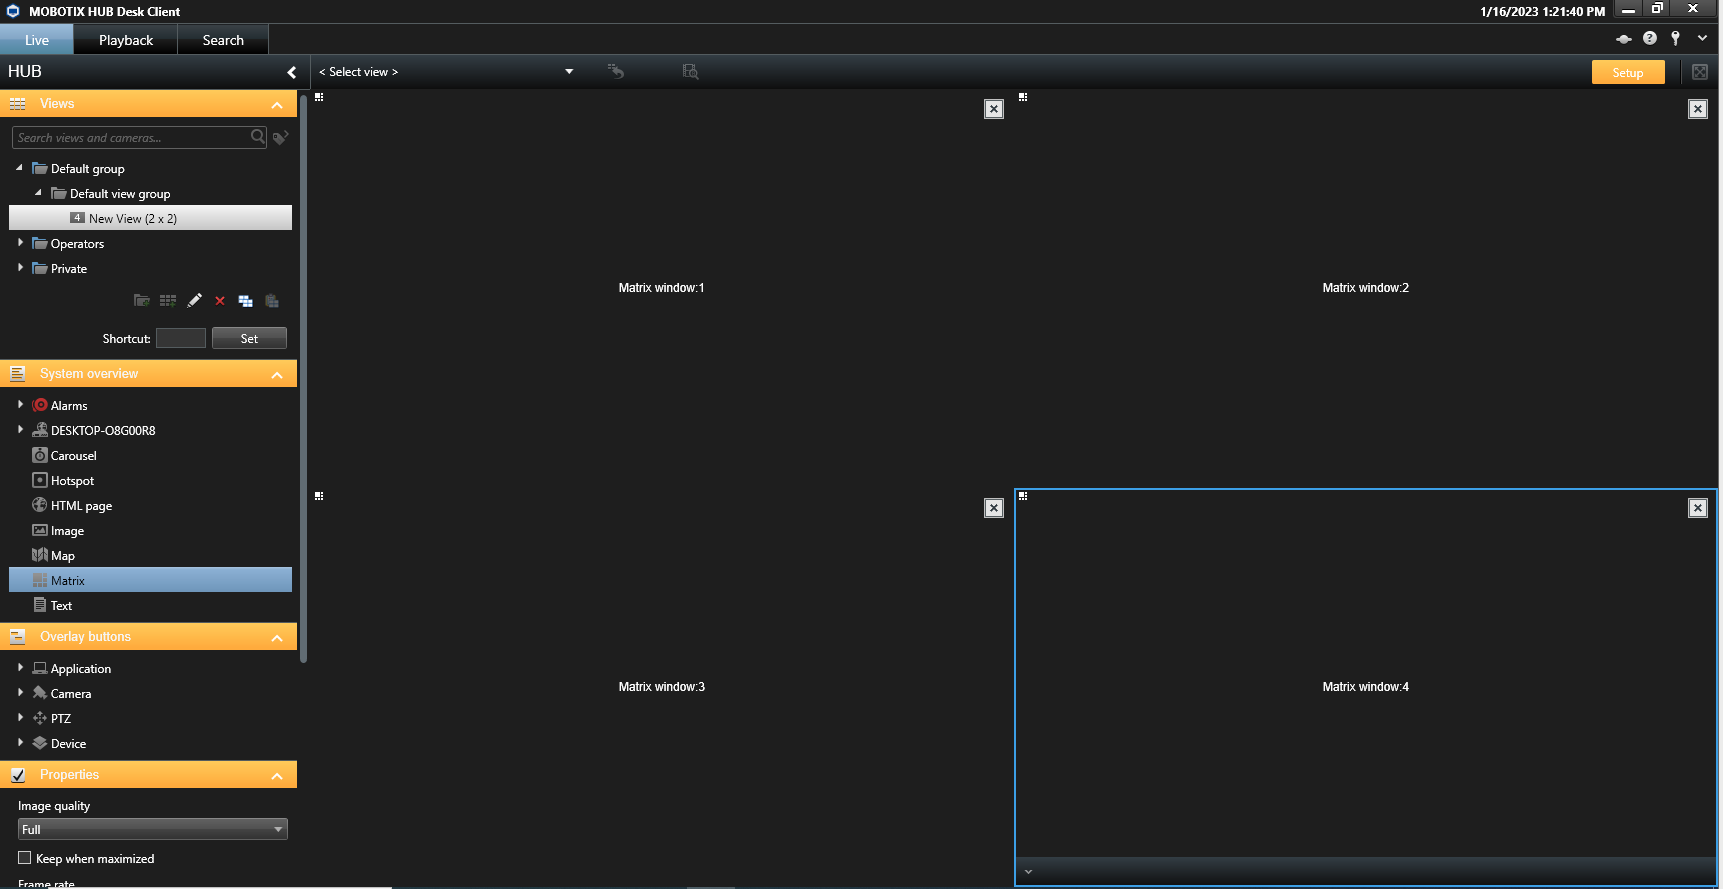Screen dimensions: 1723x889
Task: Switch to the Live tab
Action: [37, 40]
